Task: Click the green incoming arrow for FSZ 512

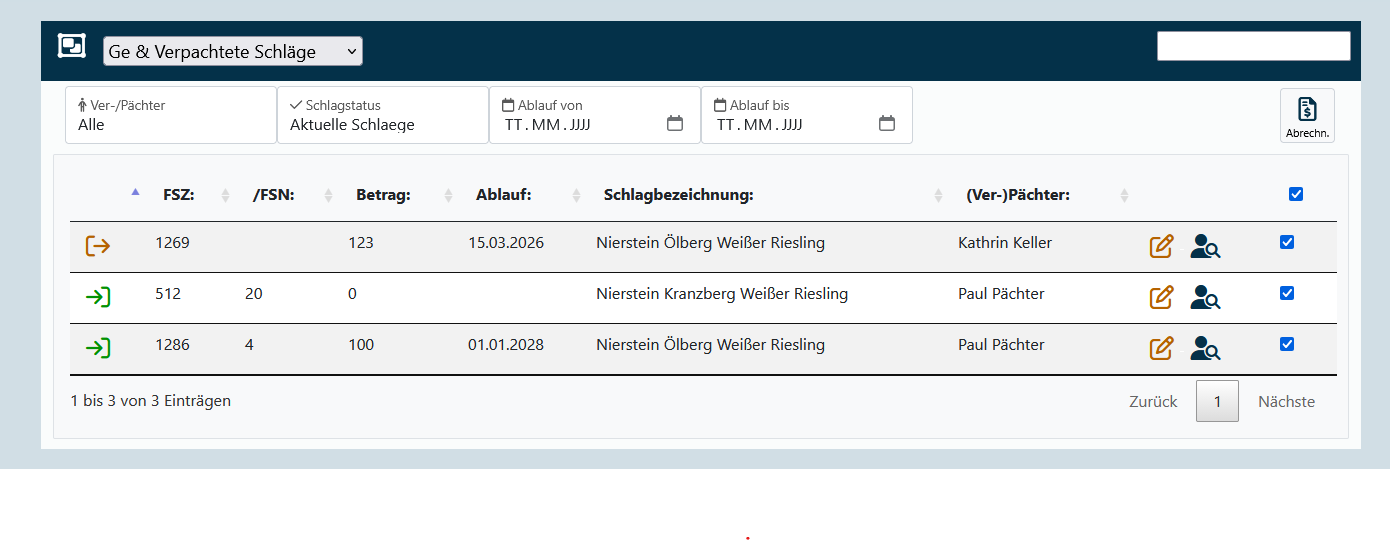Action: 98,297
